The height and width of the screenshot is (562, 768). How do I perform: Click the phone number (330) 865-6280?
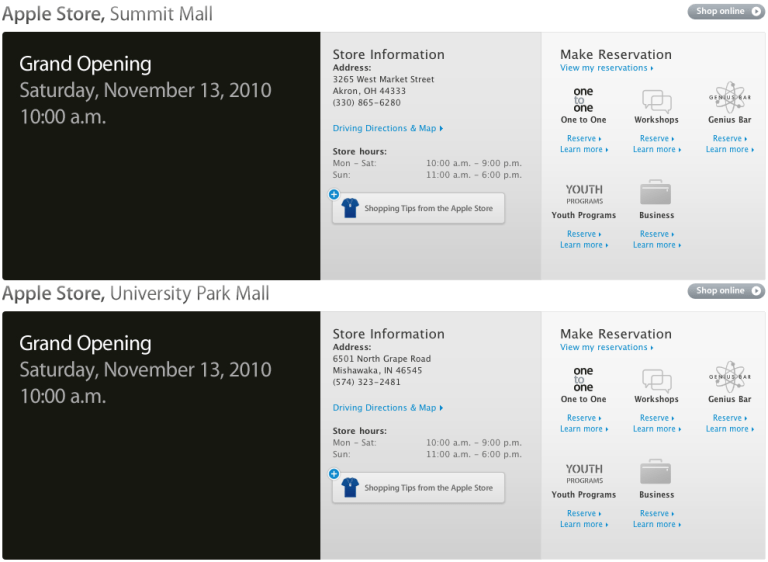[x=366, y=102]
